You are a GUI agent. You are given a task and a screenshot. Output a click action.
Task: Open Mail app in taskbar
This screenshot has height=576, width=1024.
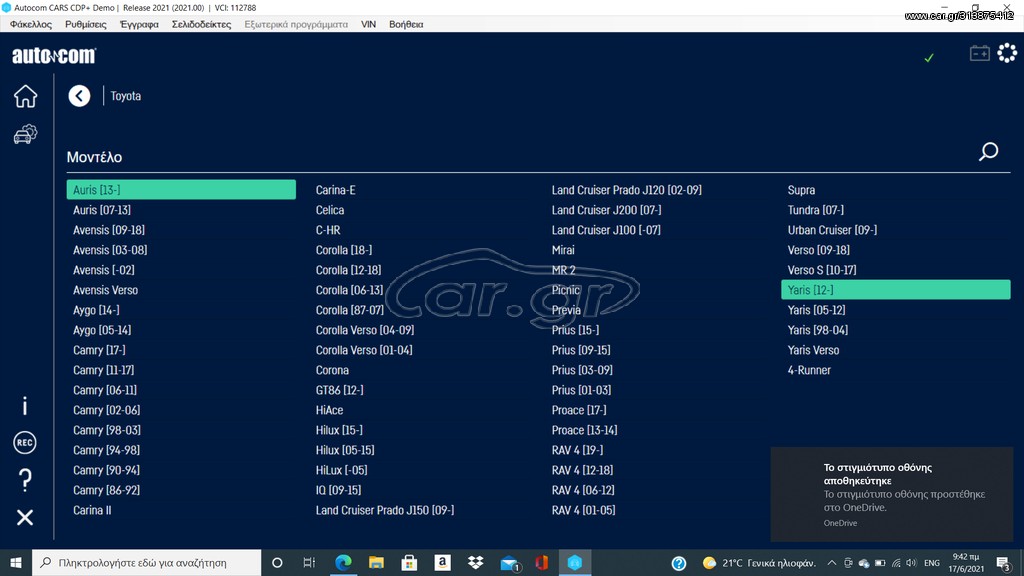point(509,562)
